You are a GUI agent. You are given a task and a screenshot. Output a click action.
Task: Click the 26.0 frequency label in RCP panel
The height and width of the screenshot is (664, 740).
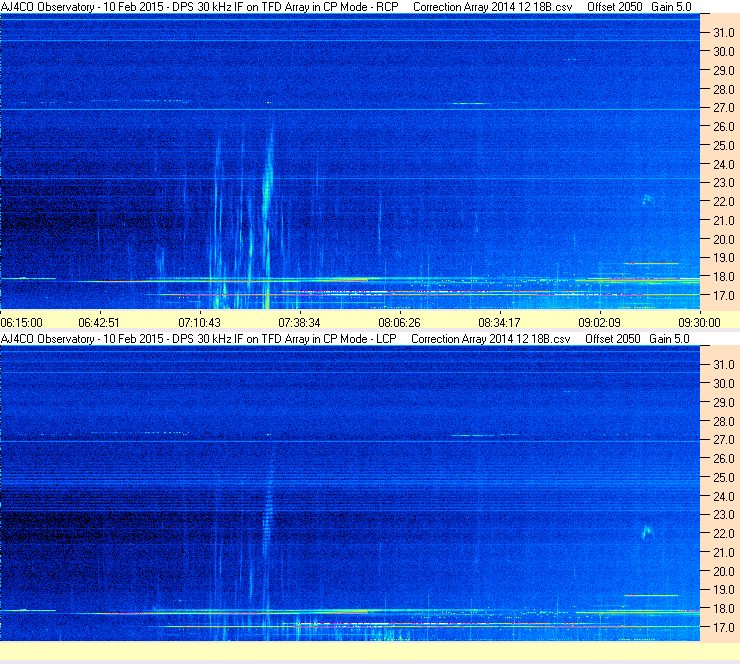click(x=724, y=127)
